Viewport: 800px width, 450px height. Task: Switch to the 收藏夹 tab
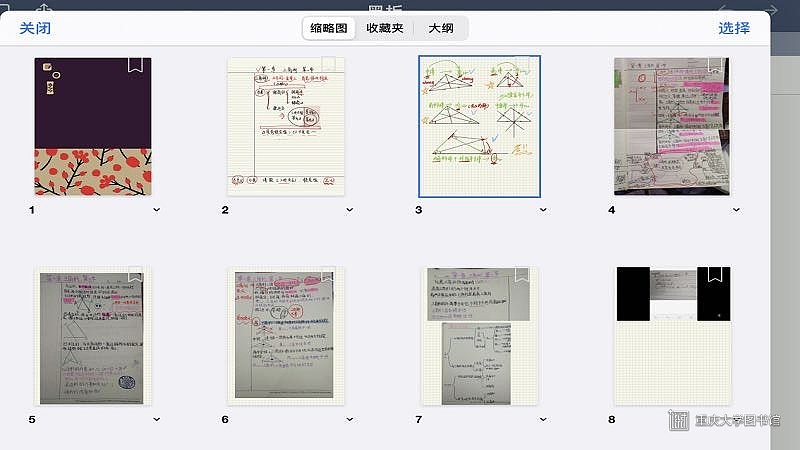(x=385, y=28)
